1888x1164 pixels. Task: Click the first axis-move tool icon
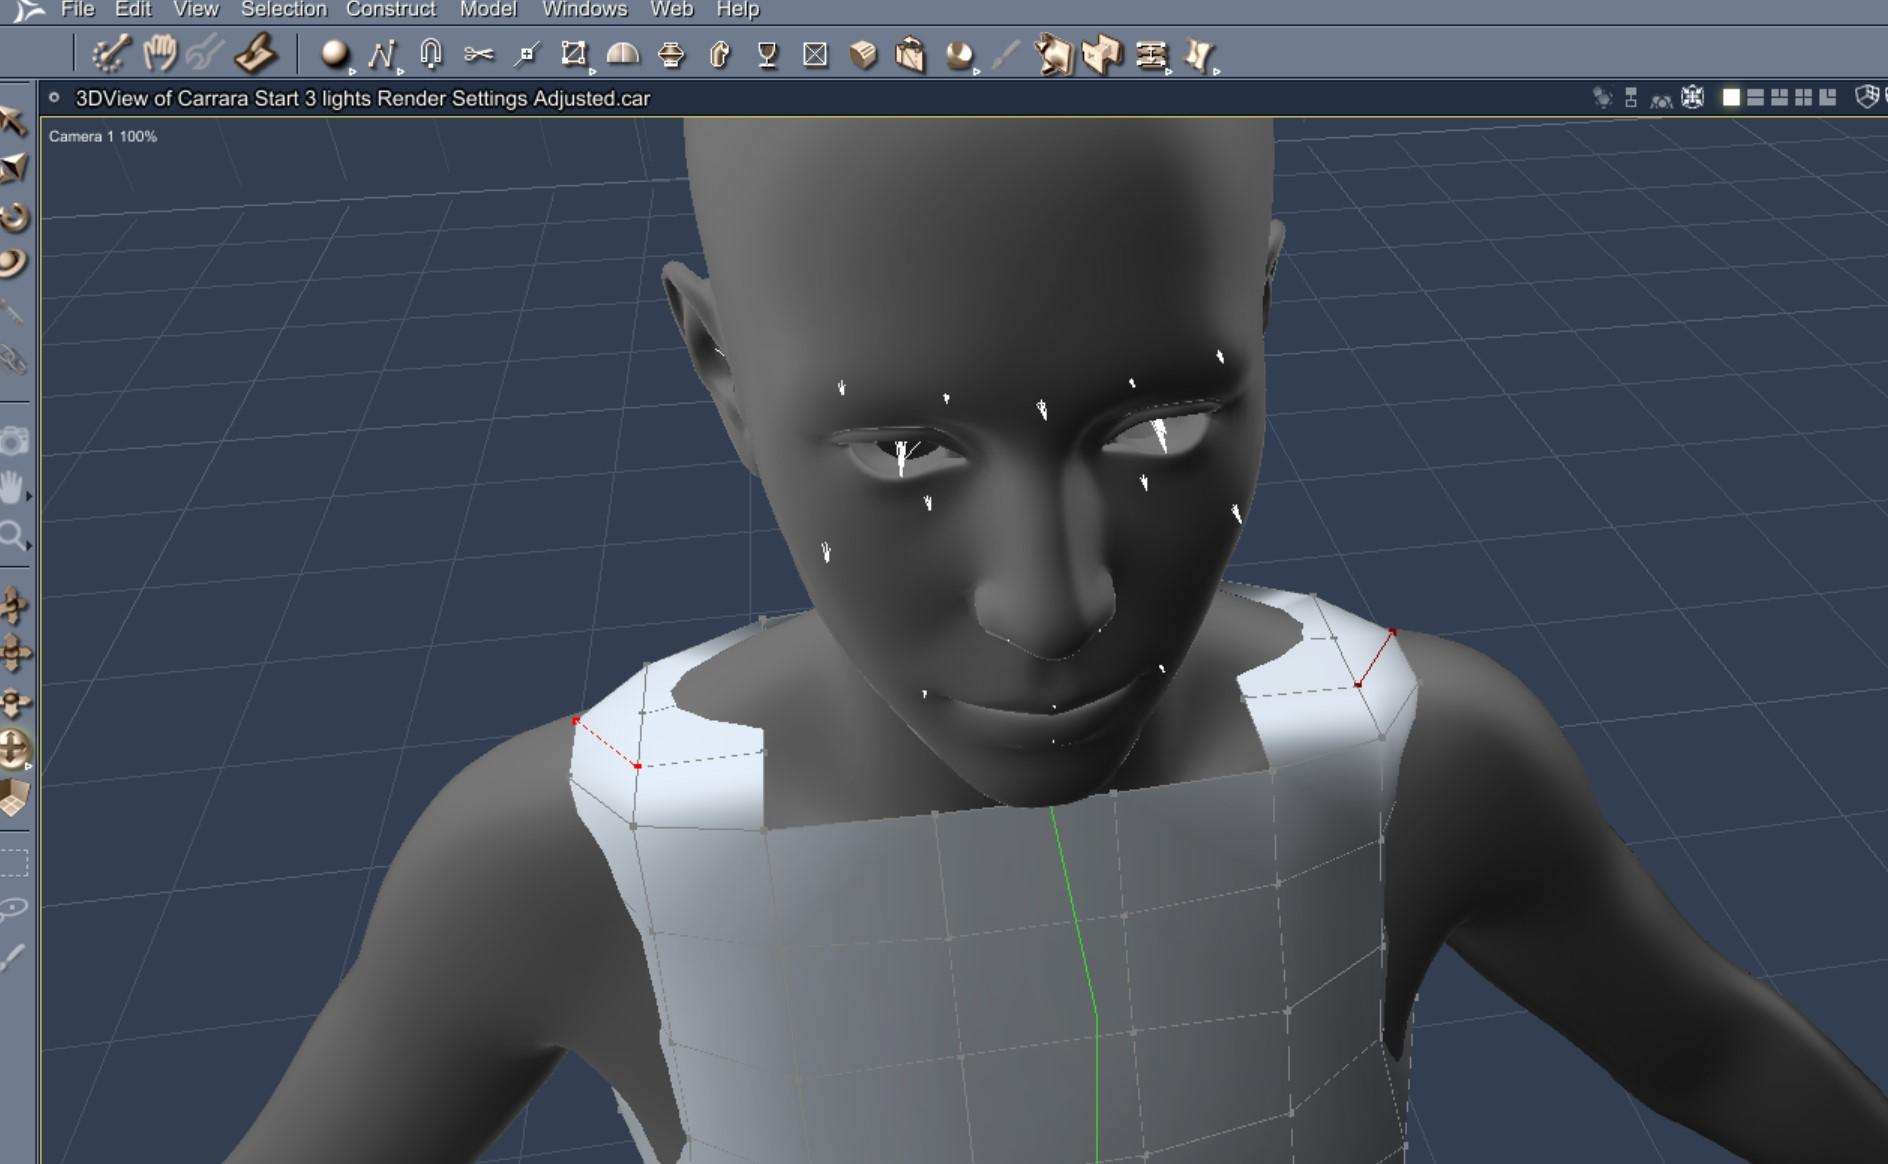coord(14,605)
